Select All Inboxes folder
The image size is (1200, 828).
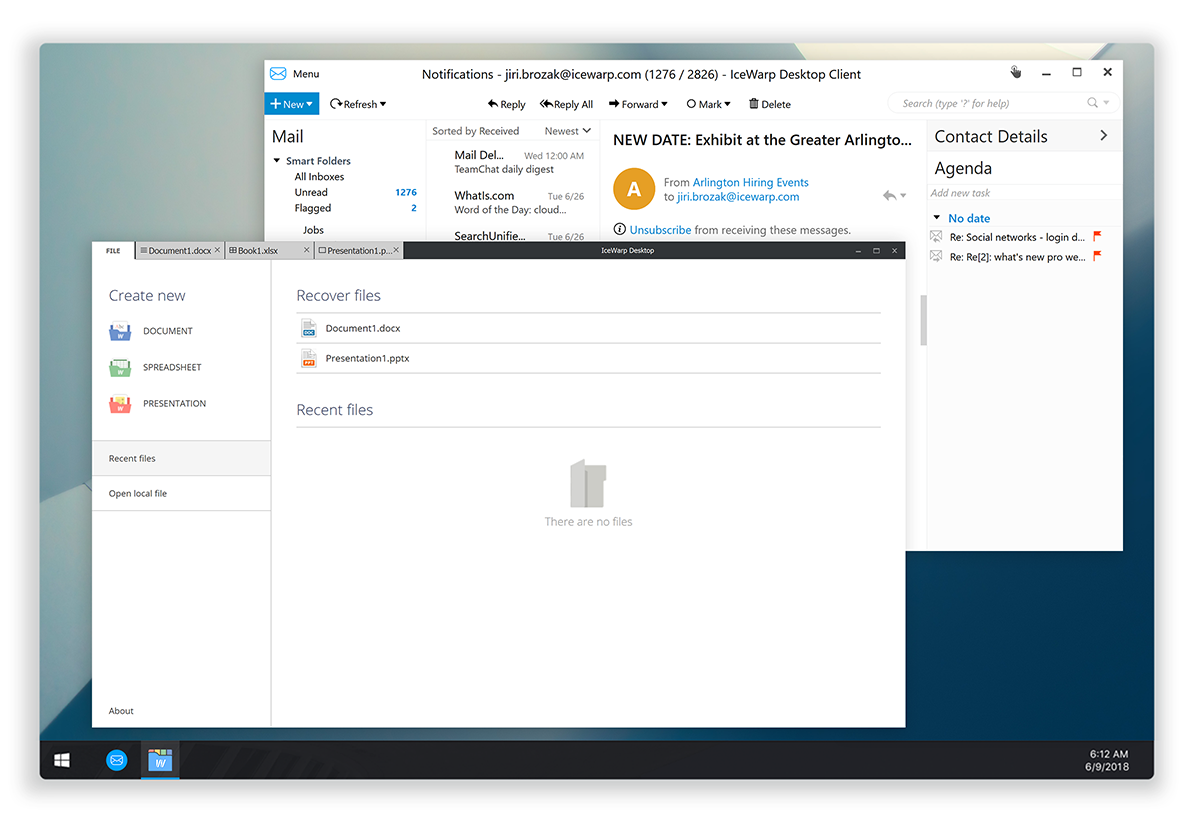[x=319, y=177]
